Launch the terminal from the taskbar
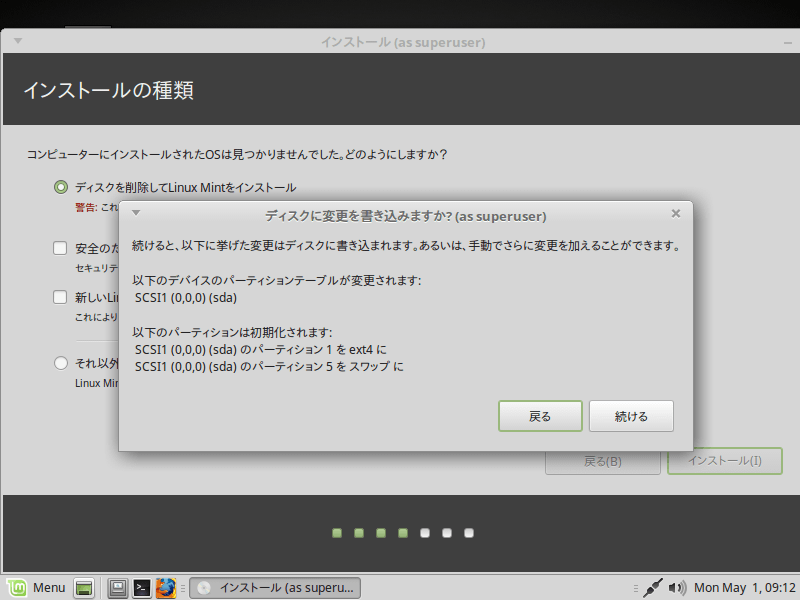This screenshot has width=800, height=600. click(142, 588)
